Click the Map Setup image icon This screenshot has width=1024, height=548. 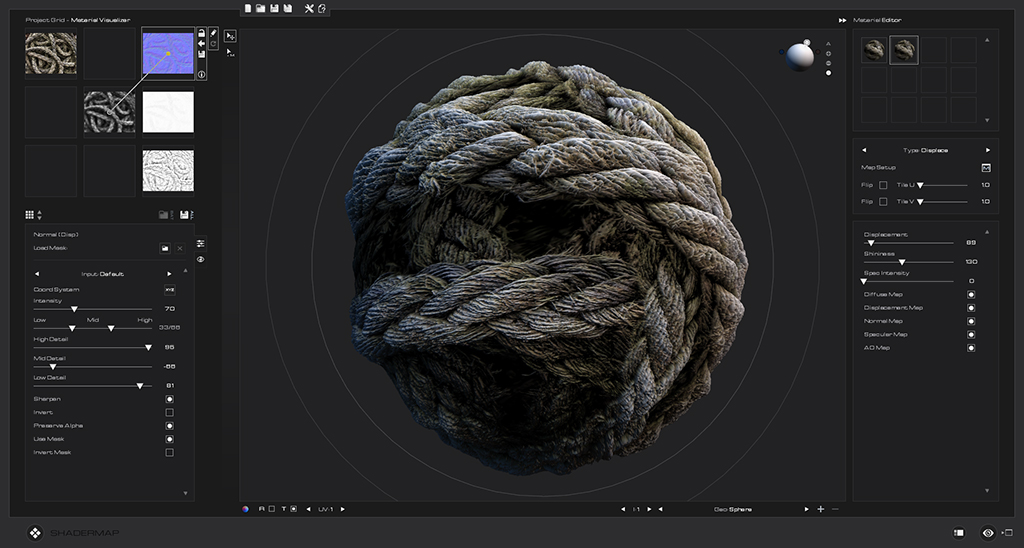click(985, 167)
